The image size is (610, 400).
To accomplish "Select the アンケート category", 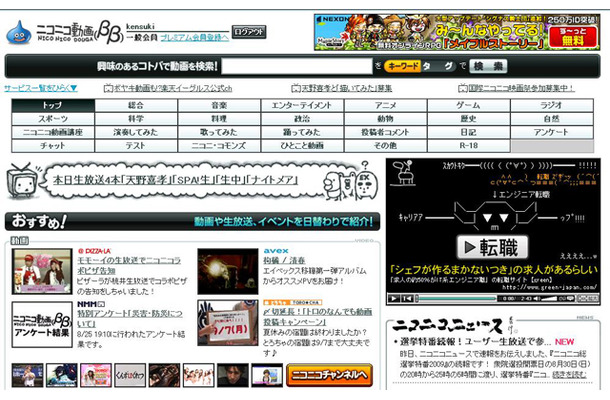I will tap(552, 132).
